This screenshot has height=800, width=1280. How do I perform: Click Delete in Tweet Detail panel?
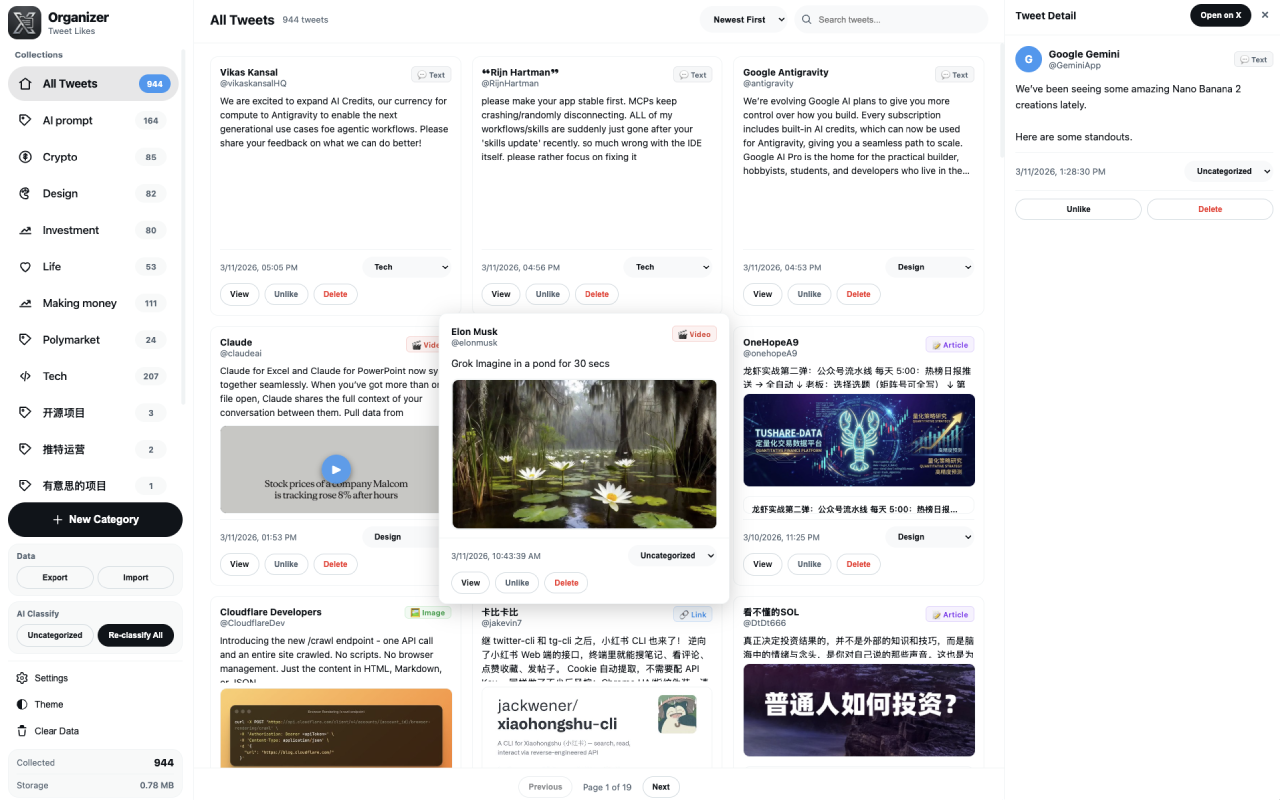[1210, 209]
